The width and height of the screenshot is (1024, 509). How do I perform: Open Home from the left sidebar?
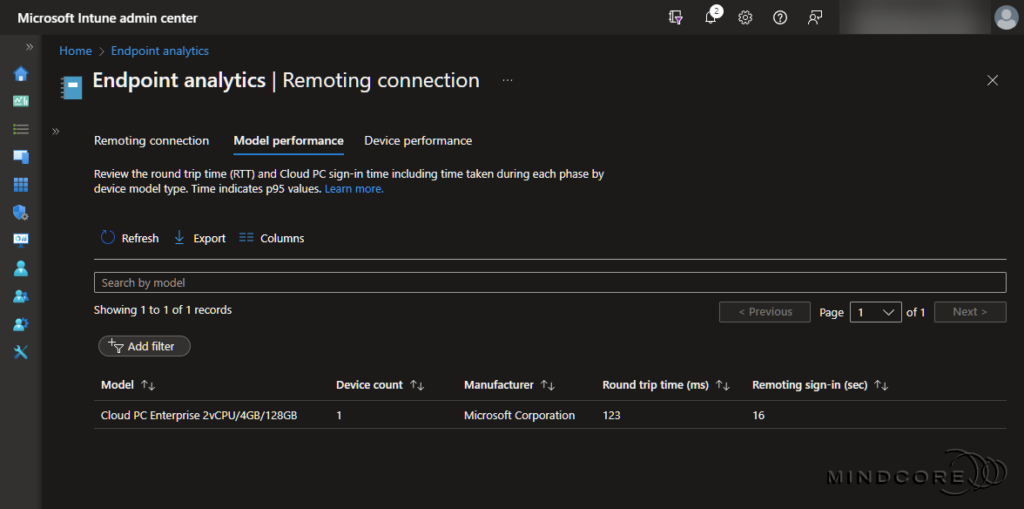21,73
